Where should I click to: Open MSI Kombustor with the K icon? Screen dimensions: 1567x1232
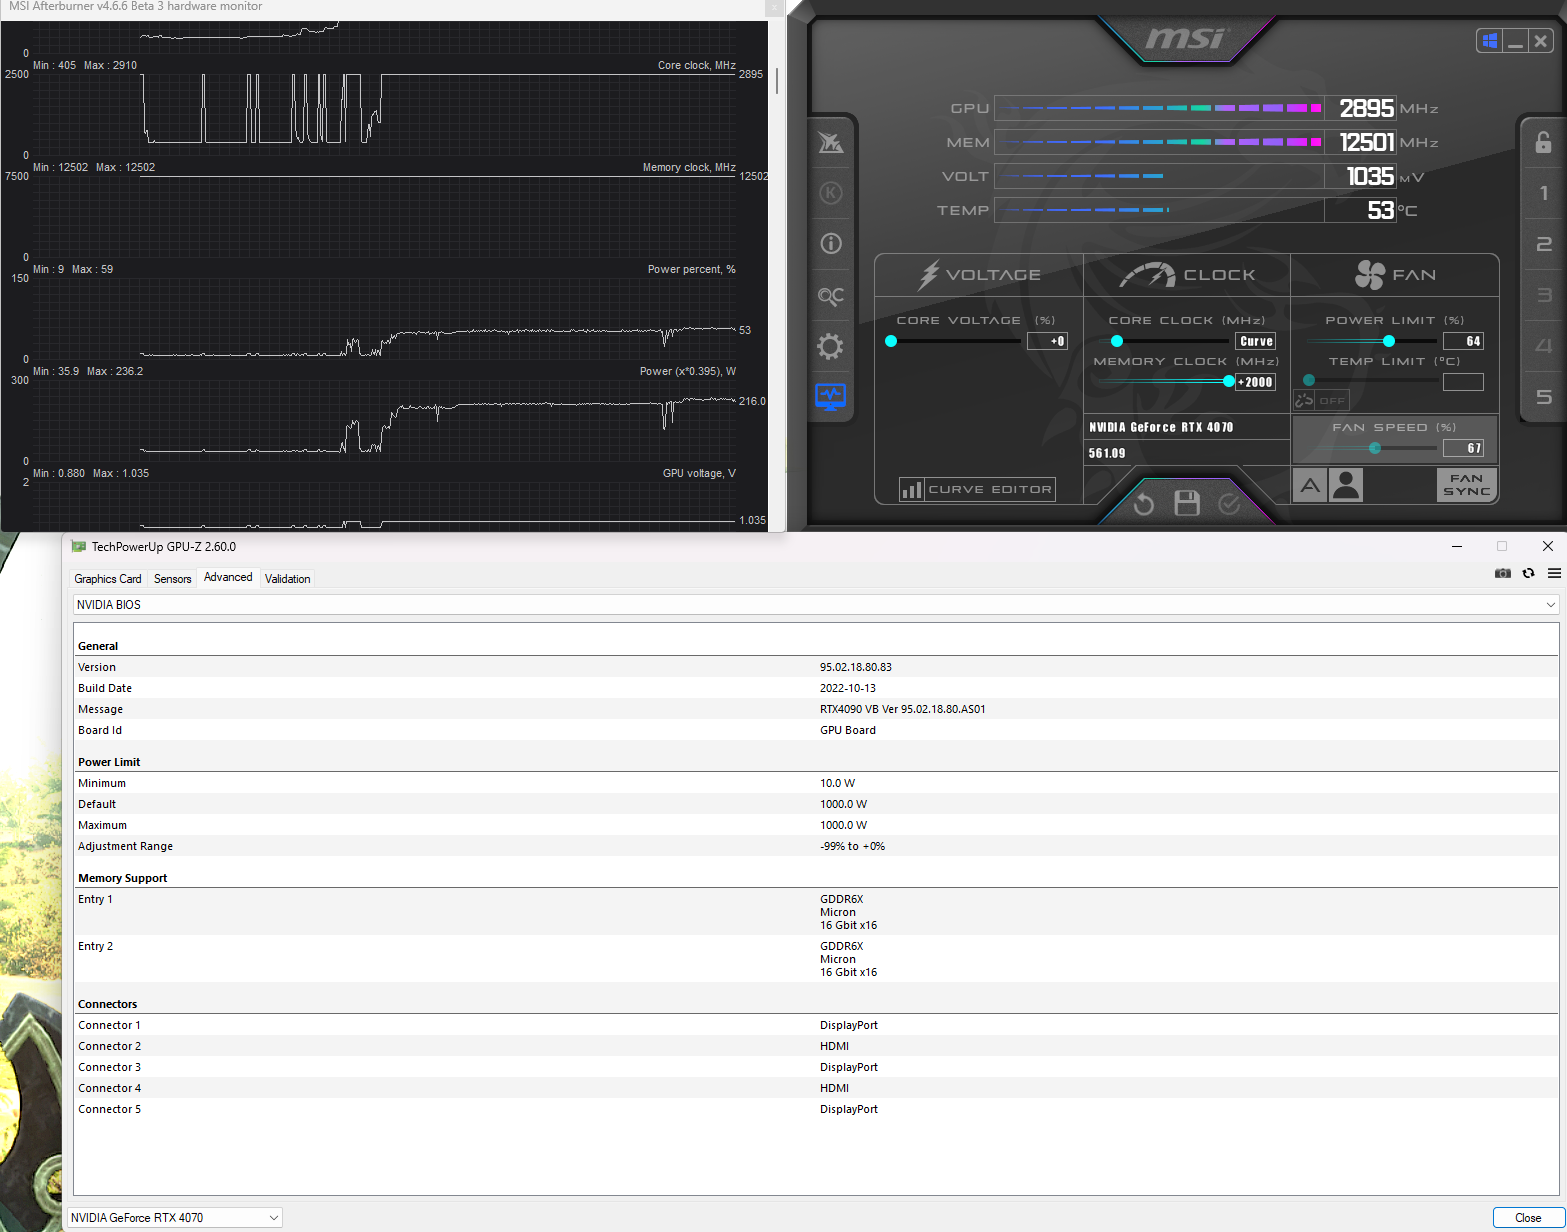831,193
